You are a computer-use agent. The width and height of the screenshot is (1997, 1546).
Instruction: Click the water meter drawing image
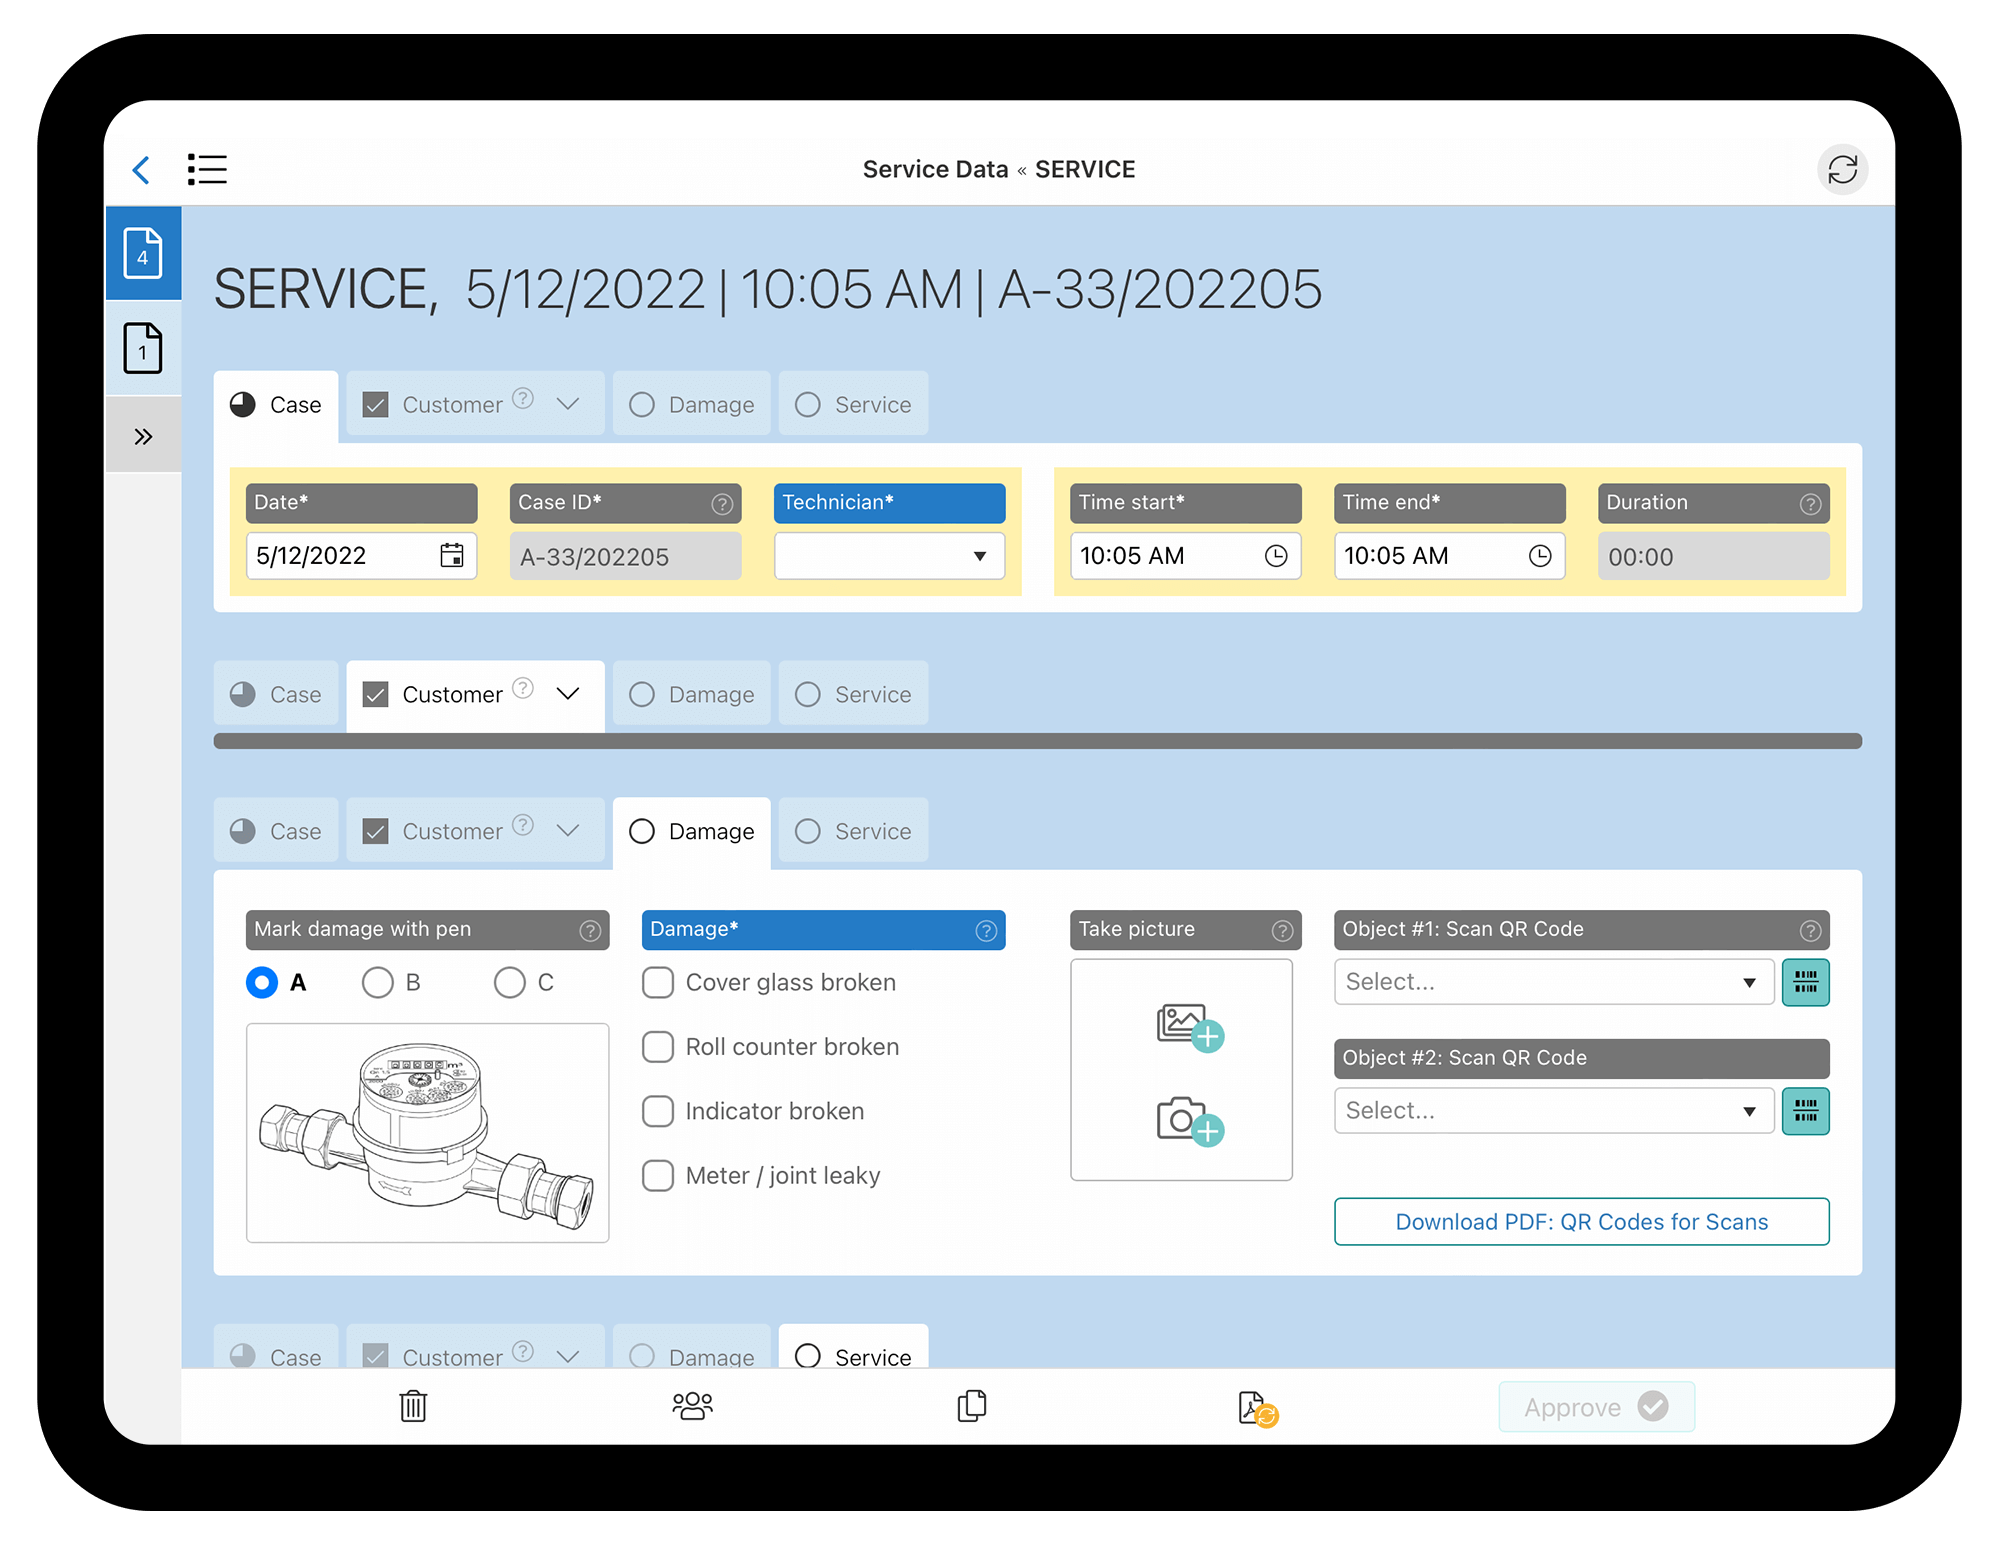[x=427, y=1133]
